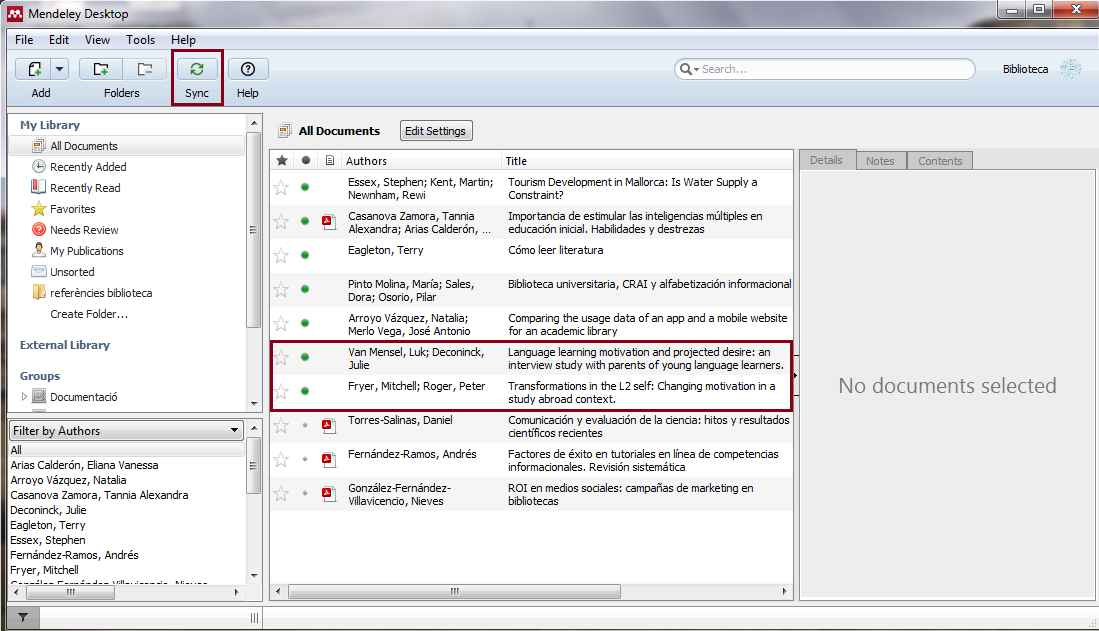Sort by the read/unread dot column header
Viewport: 1099px width, 631px height.
(x=306, y=161)
